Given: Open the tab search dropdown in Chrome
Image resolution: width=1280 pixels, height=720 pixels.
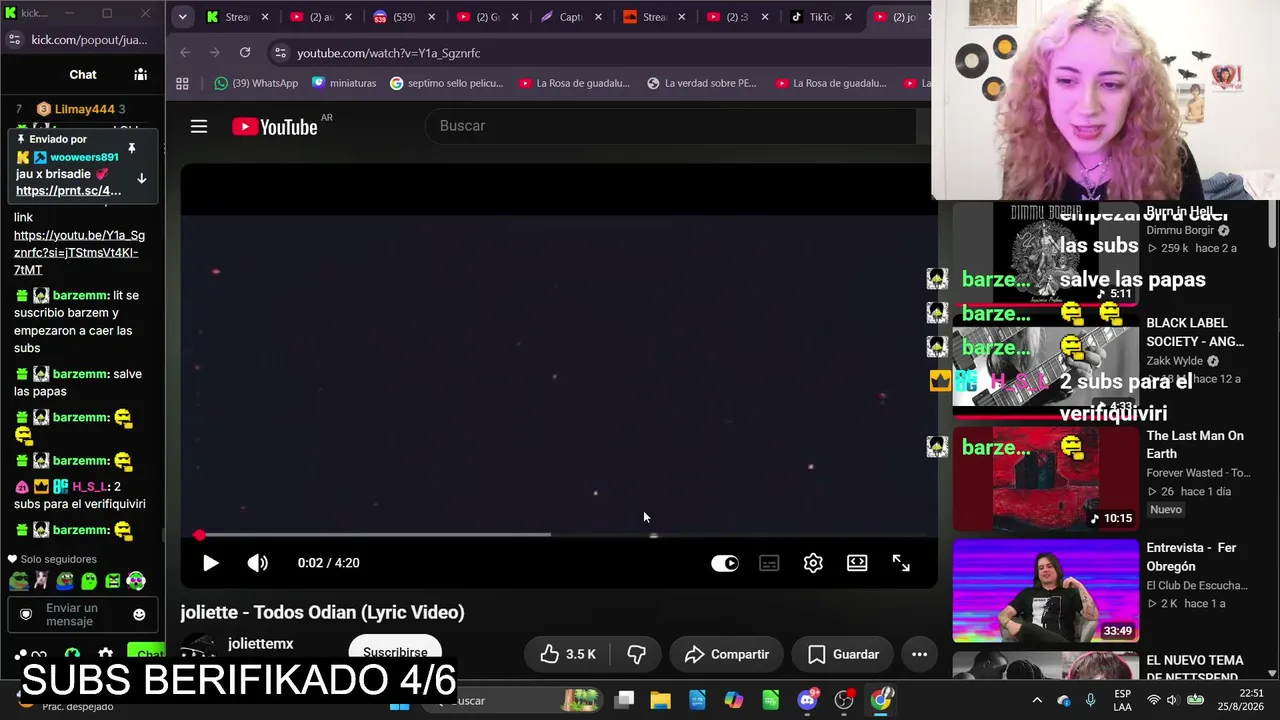Looking at the screenshot, I should pyautogui.click(x=182, y=17).
